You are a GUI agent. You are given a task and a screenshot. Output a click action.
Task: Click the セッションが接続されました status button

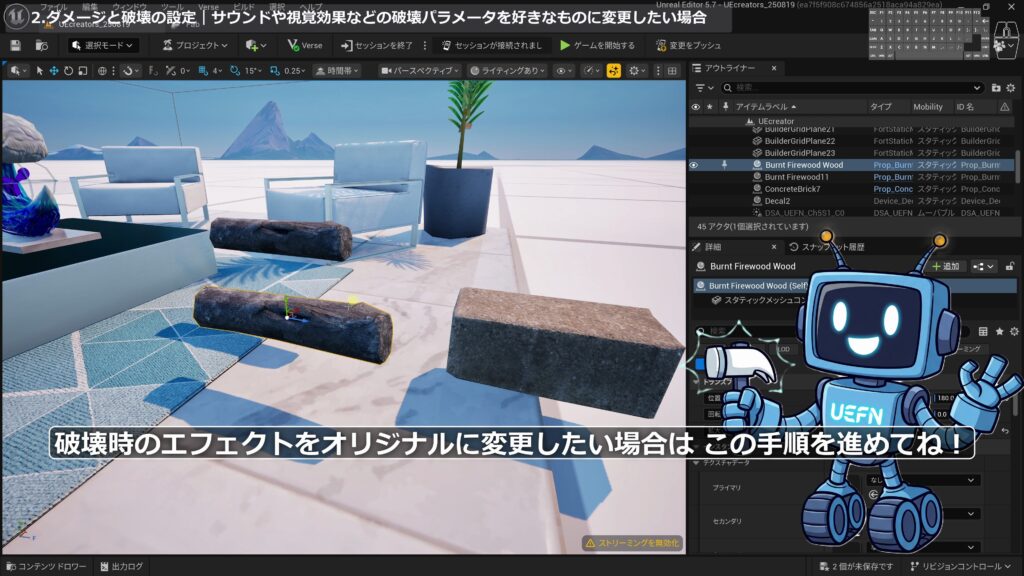(492, 45)
